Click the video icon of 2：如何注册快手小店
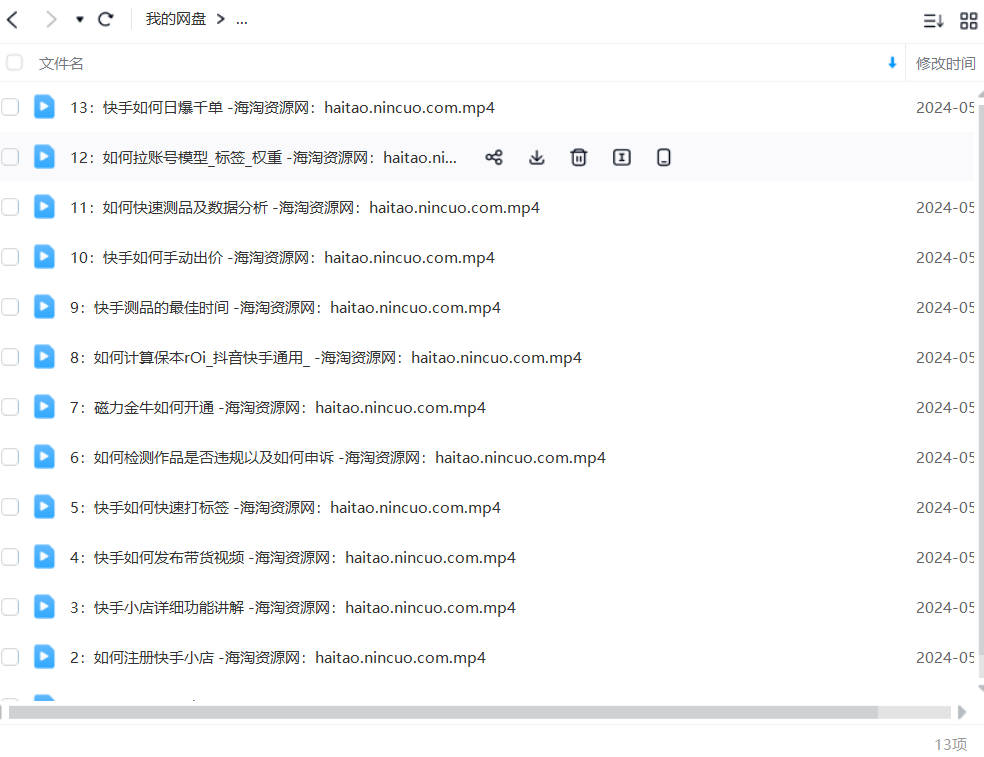984x757 pixels. point(44,657)
